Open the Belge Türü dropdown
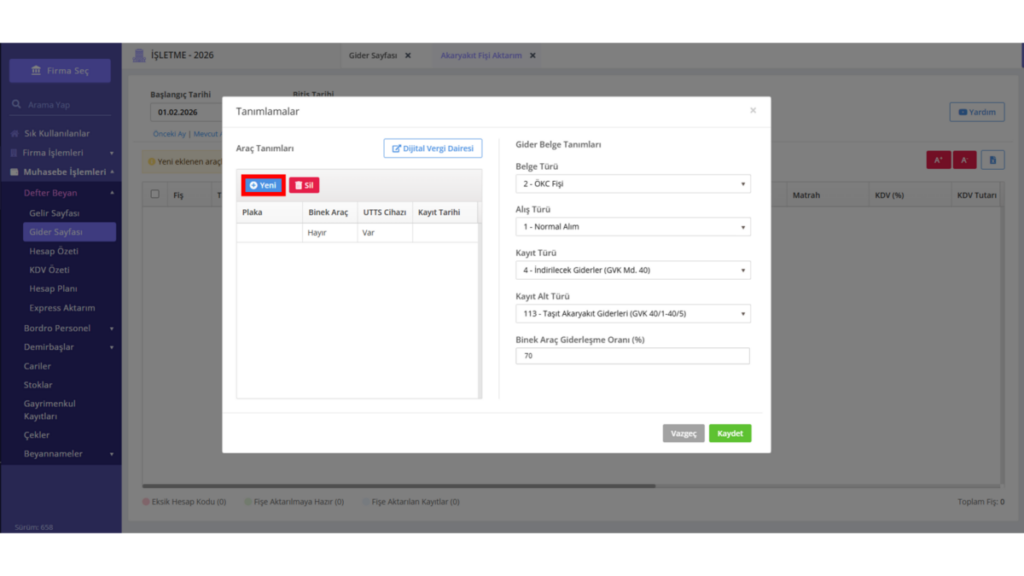The image size is (1024, 576). pyautogui.click(x=633, y=184)
